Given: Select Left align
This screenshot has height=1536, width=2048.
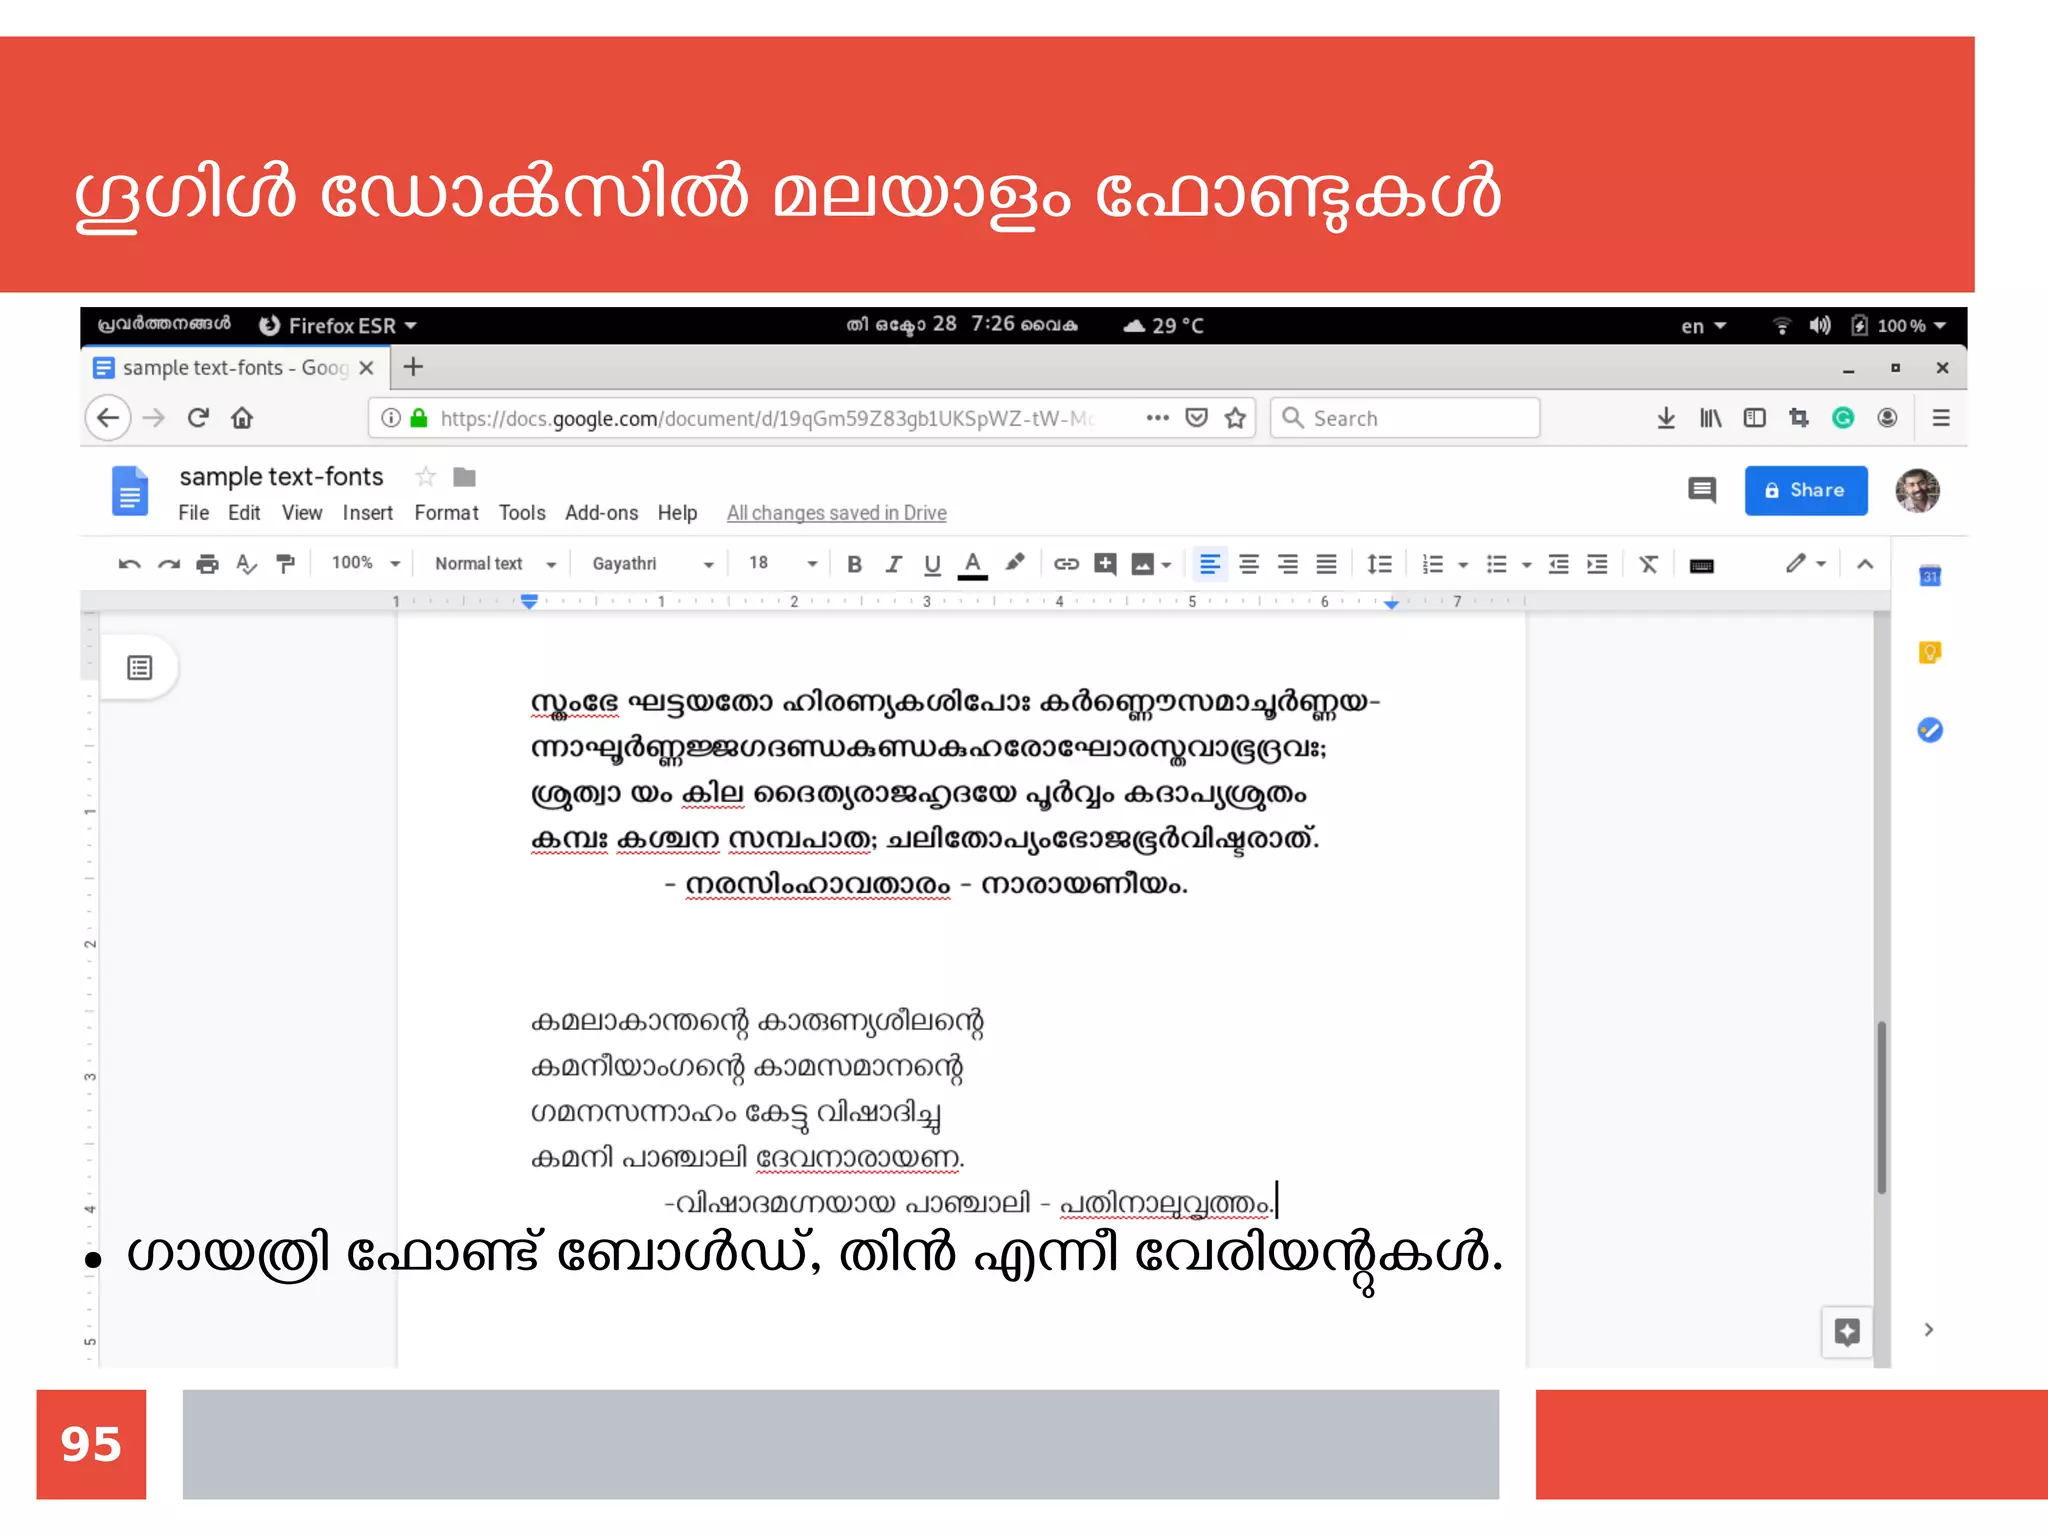Looking at the screenshot, I should tap(1209, 564).
